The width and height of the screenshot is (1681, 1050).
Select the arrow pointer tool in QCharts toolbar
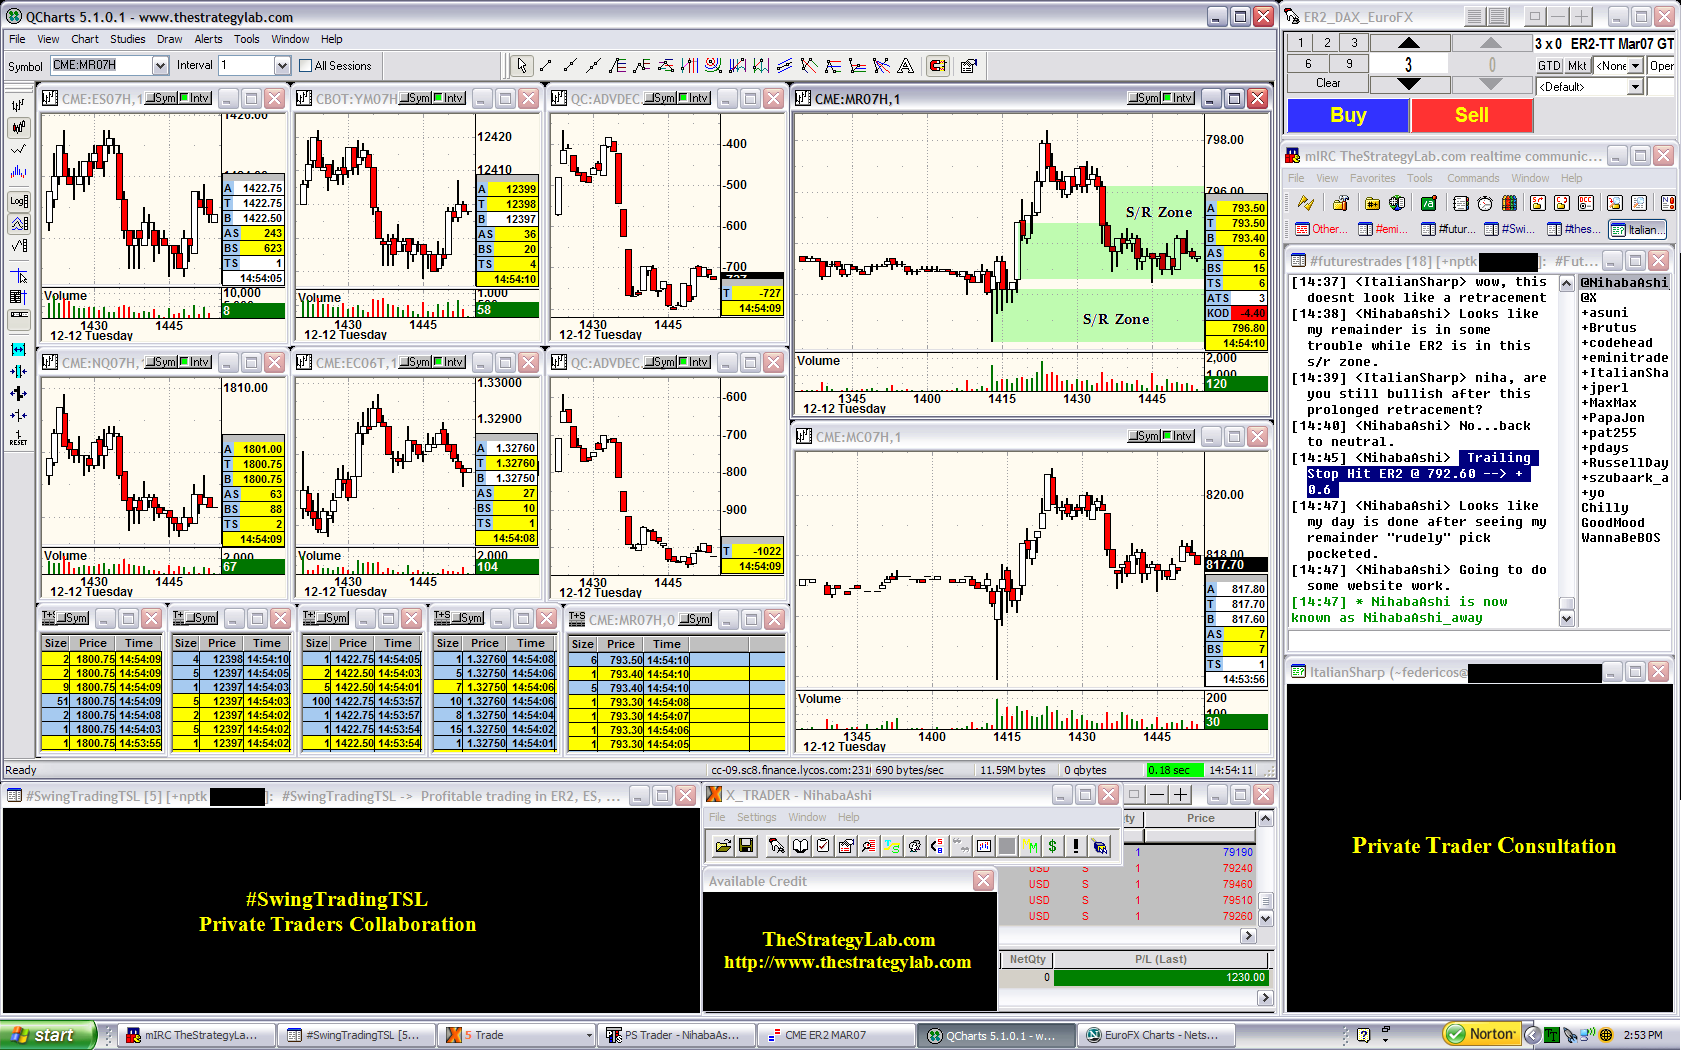coord(521,66)
